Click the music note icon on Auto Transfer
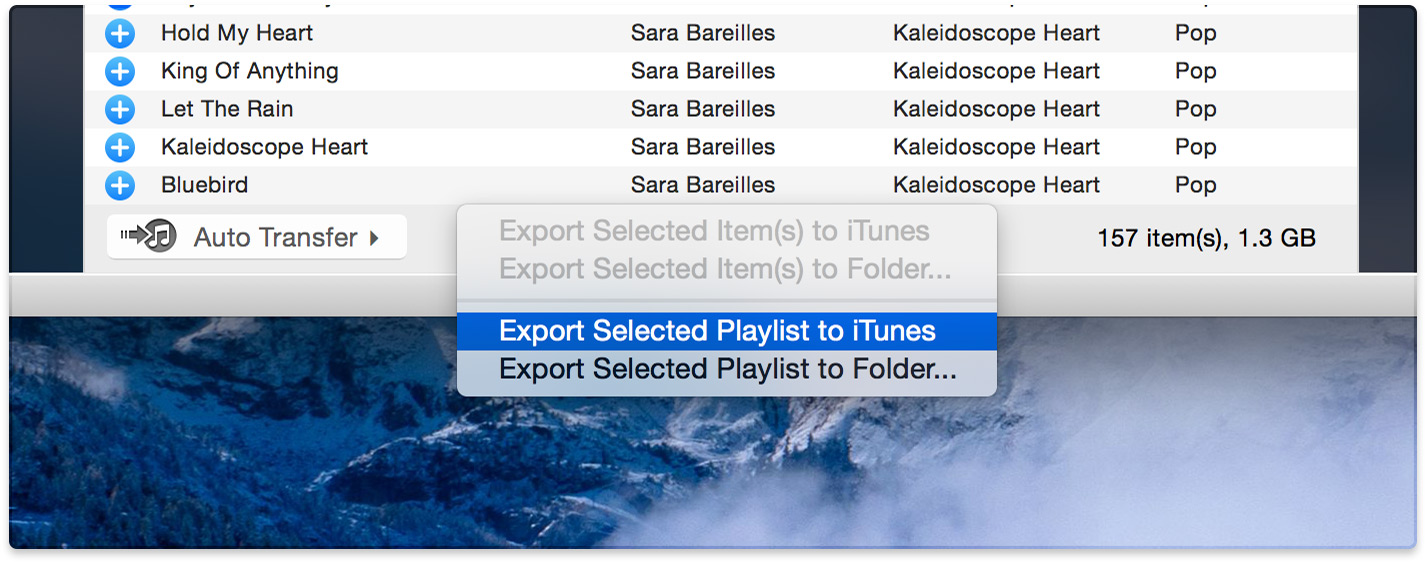 [x=160, y=237]
